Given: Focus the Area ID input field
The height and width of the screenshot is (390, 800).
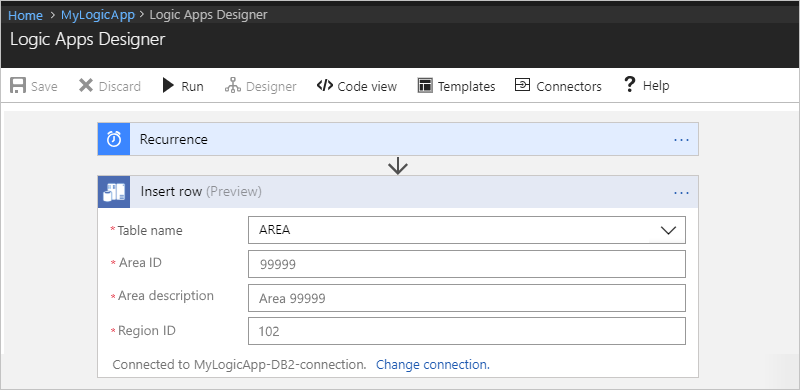Looking at the screenshot, I should 467,264.
